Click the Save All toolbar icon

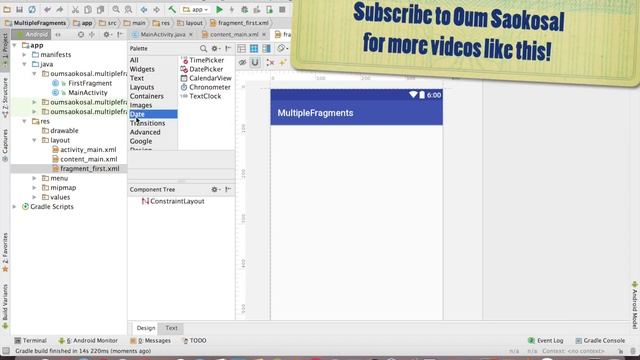[x=19, y=9]
